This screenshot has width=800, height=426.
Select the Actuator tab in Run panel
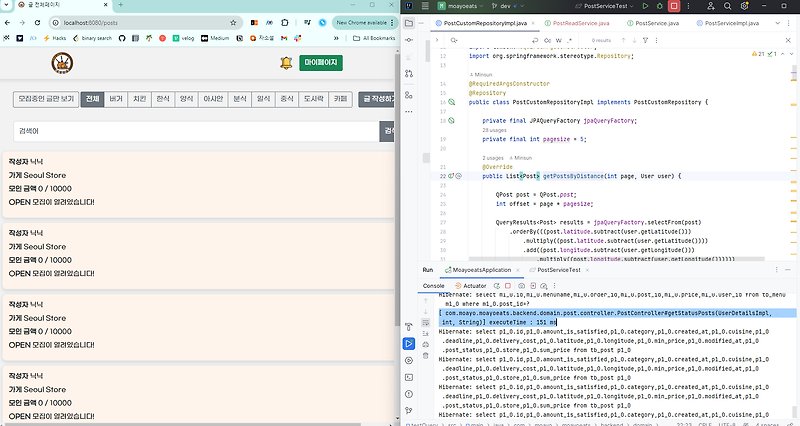click(x=470, y=286)
